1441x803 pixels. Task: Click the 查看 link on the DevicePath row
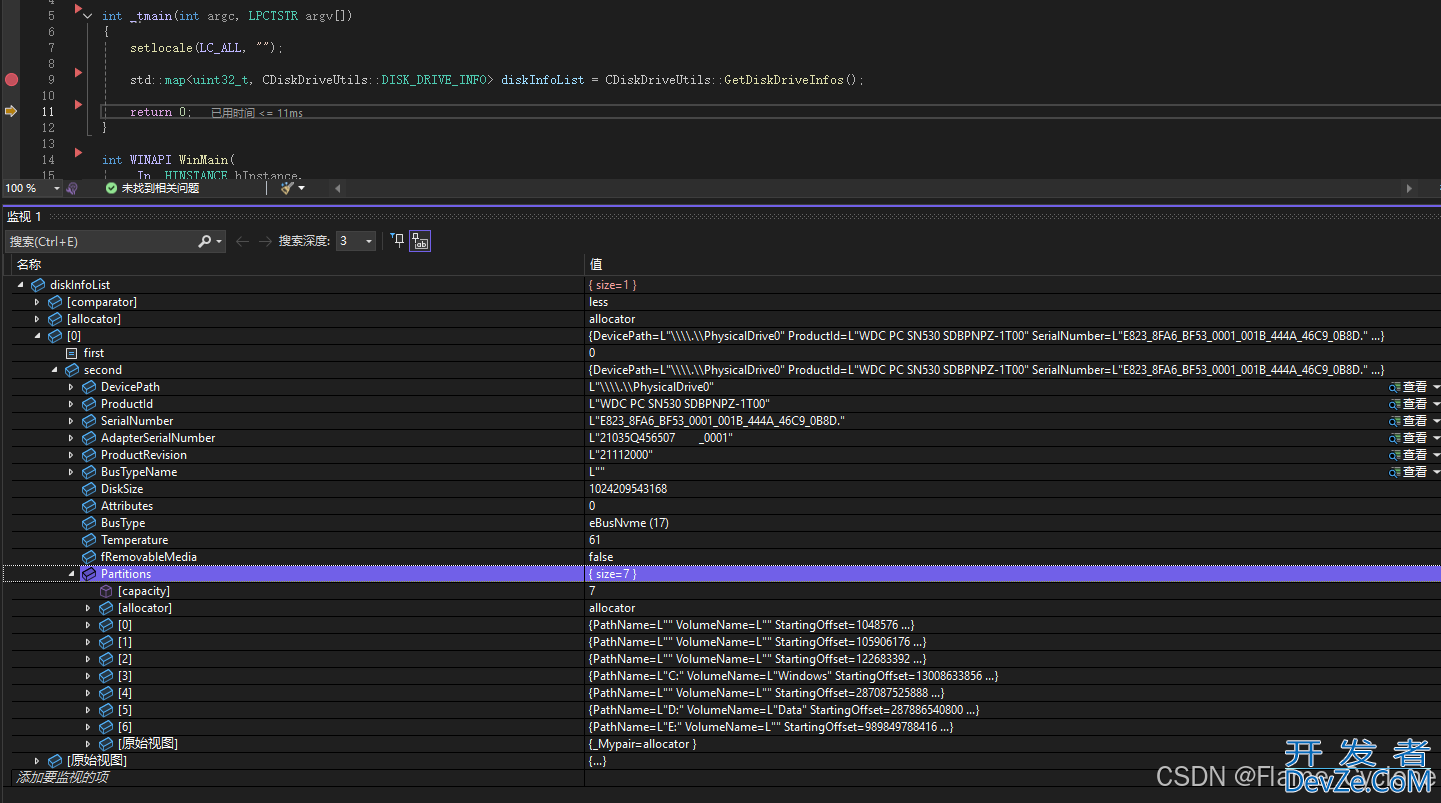pyautogui.click(x=1415, y=387)
